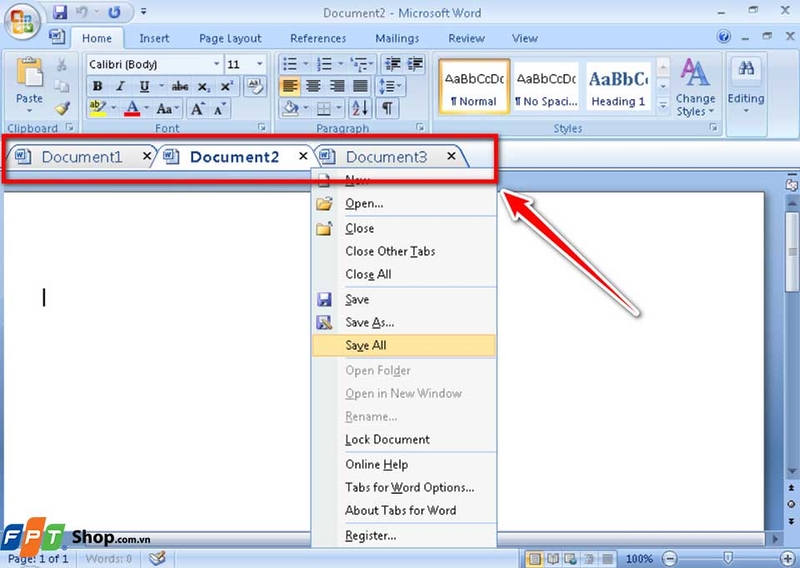Open the Change Styles menu
The image size is (800, 568).
[x=695, y=88]
